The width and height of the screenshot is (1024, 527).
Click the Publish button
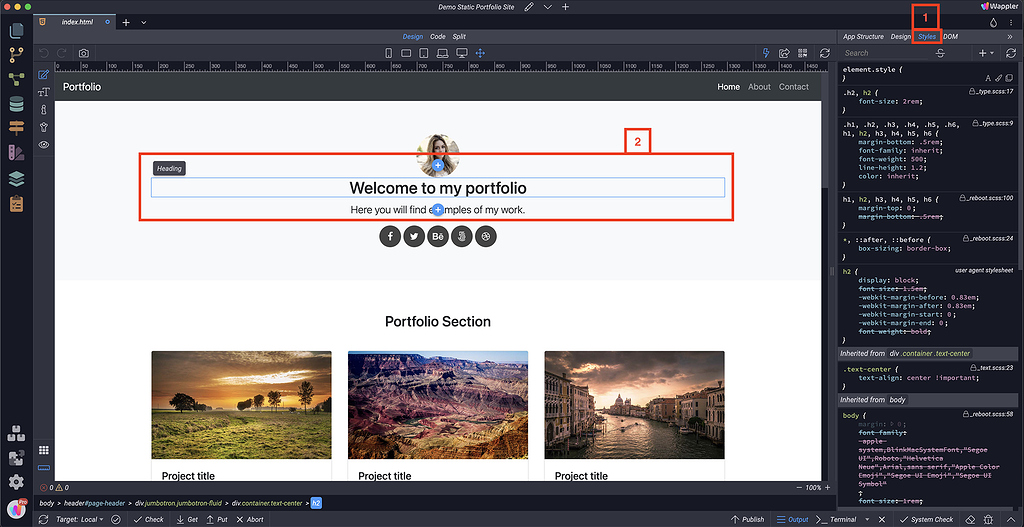747,519
